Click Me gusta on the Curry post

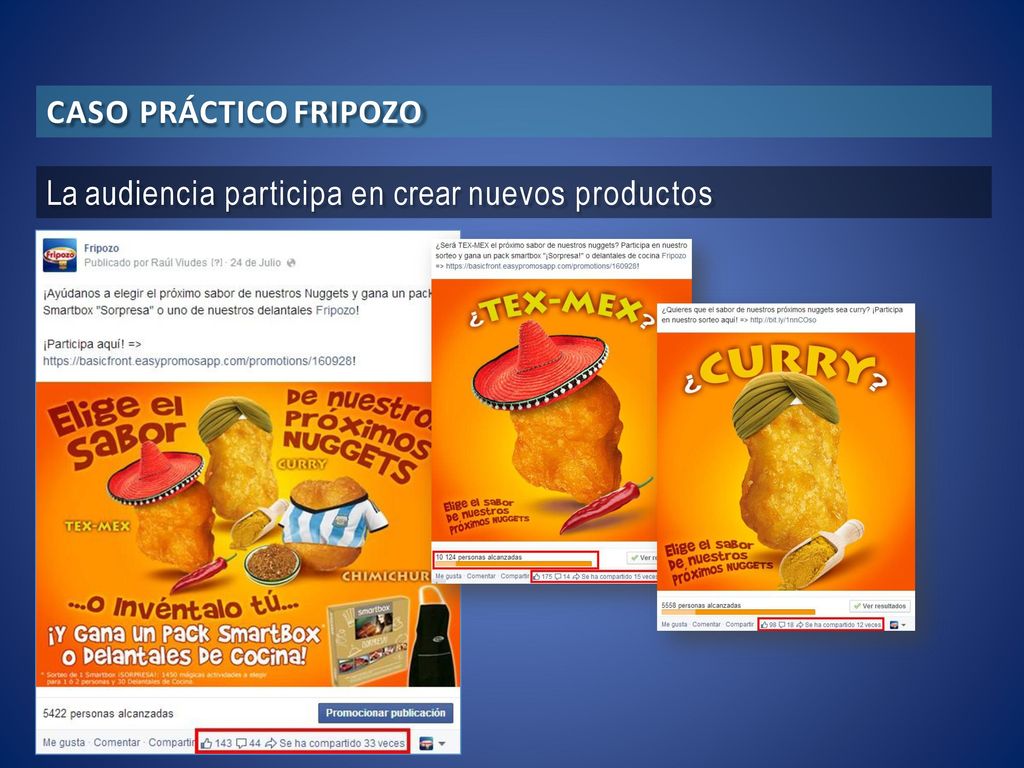click(x=674, y=624)
